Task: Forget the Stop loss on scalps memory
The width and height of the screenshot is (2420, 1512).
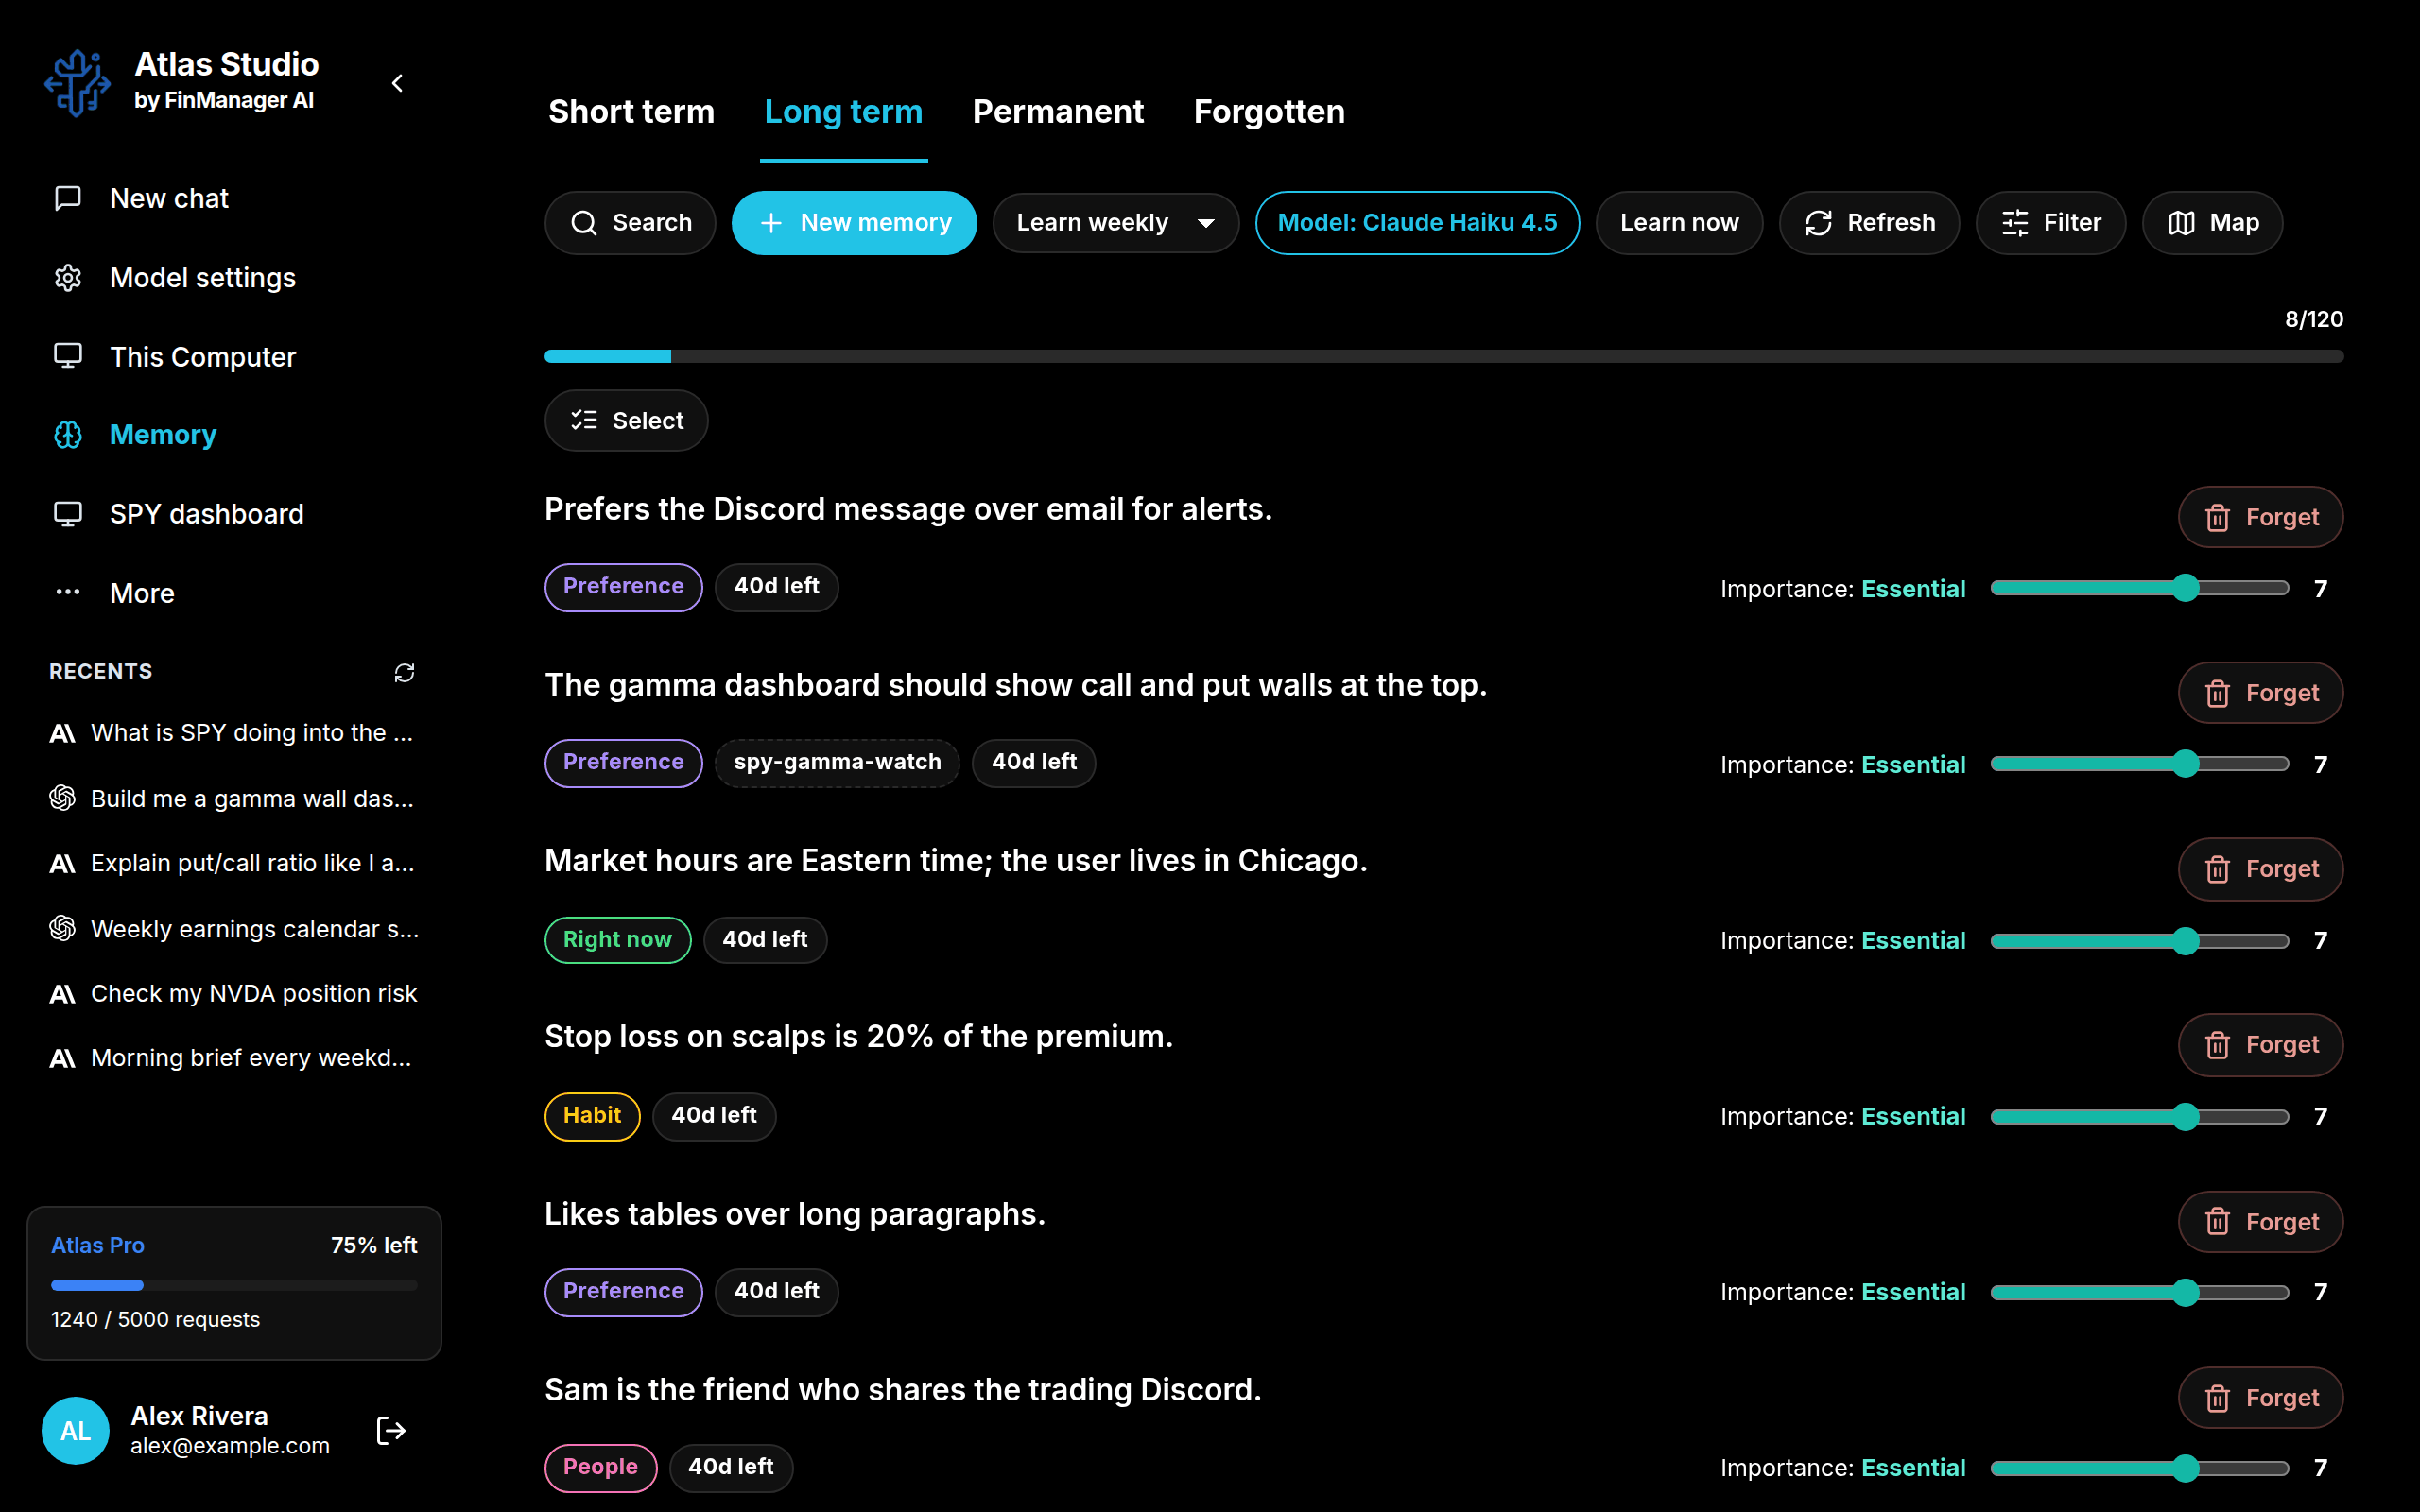Action: point(2260,1044)
